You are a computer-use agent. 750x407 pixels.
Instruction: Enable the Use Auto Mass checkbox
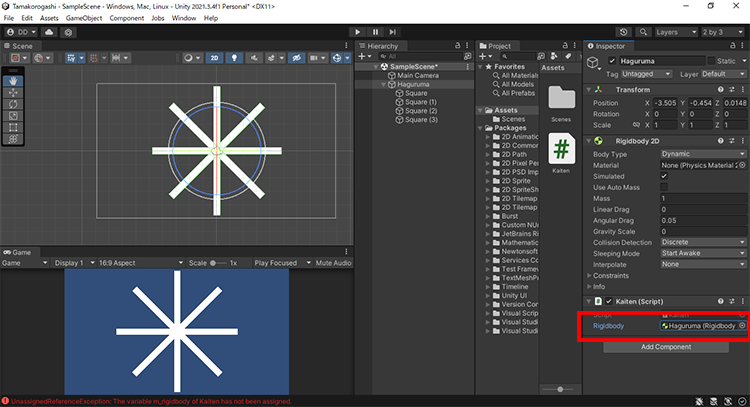(664, 187)
